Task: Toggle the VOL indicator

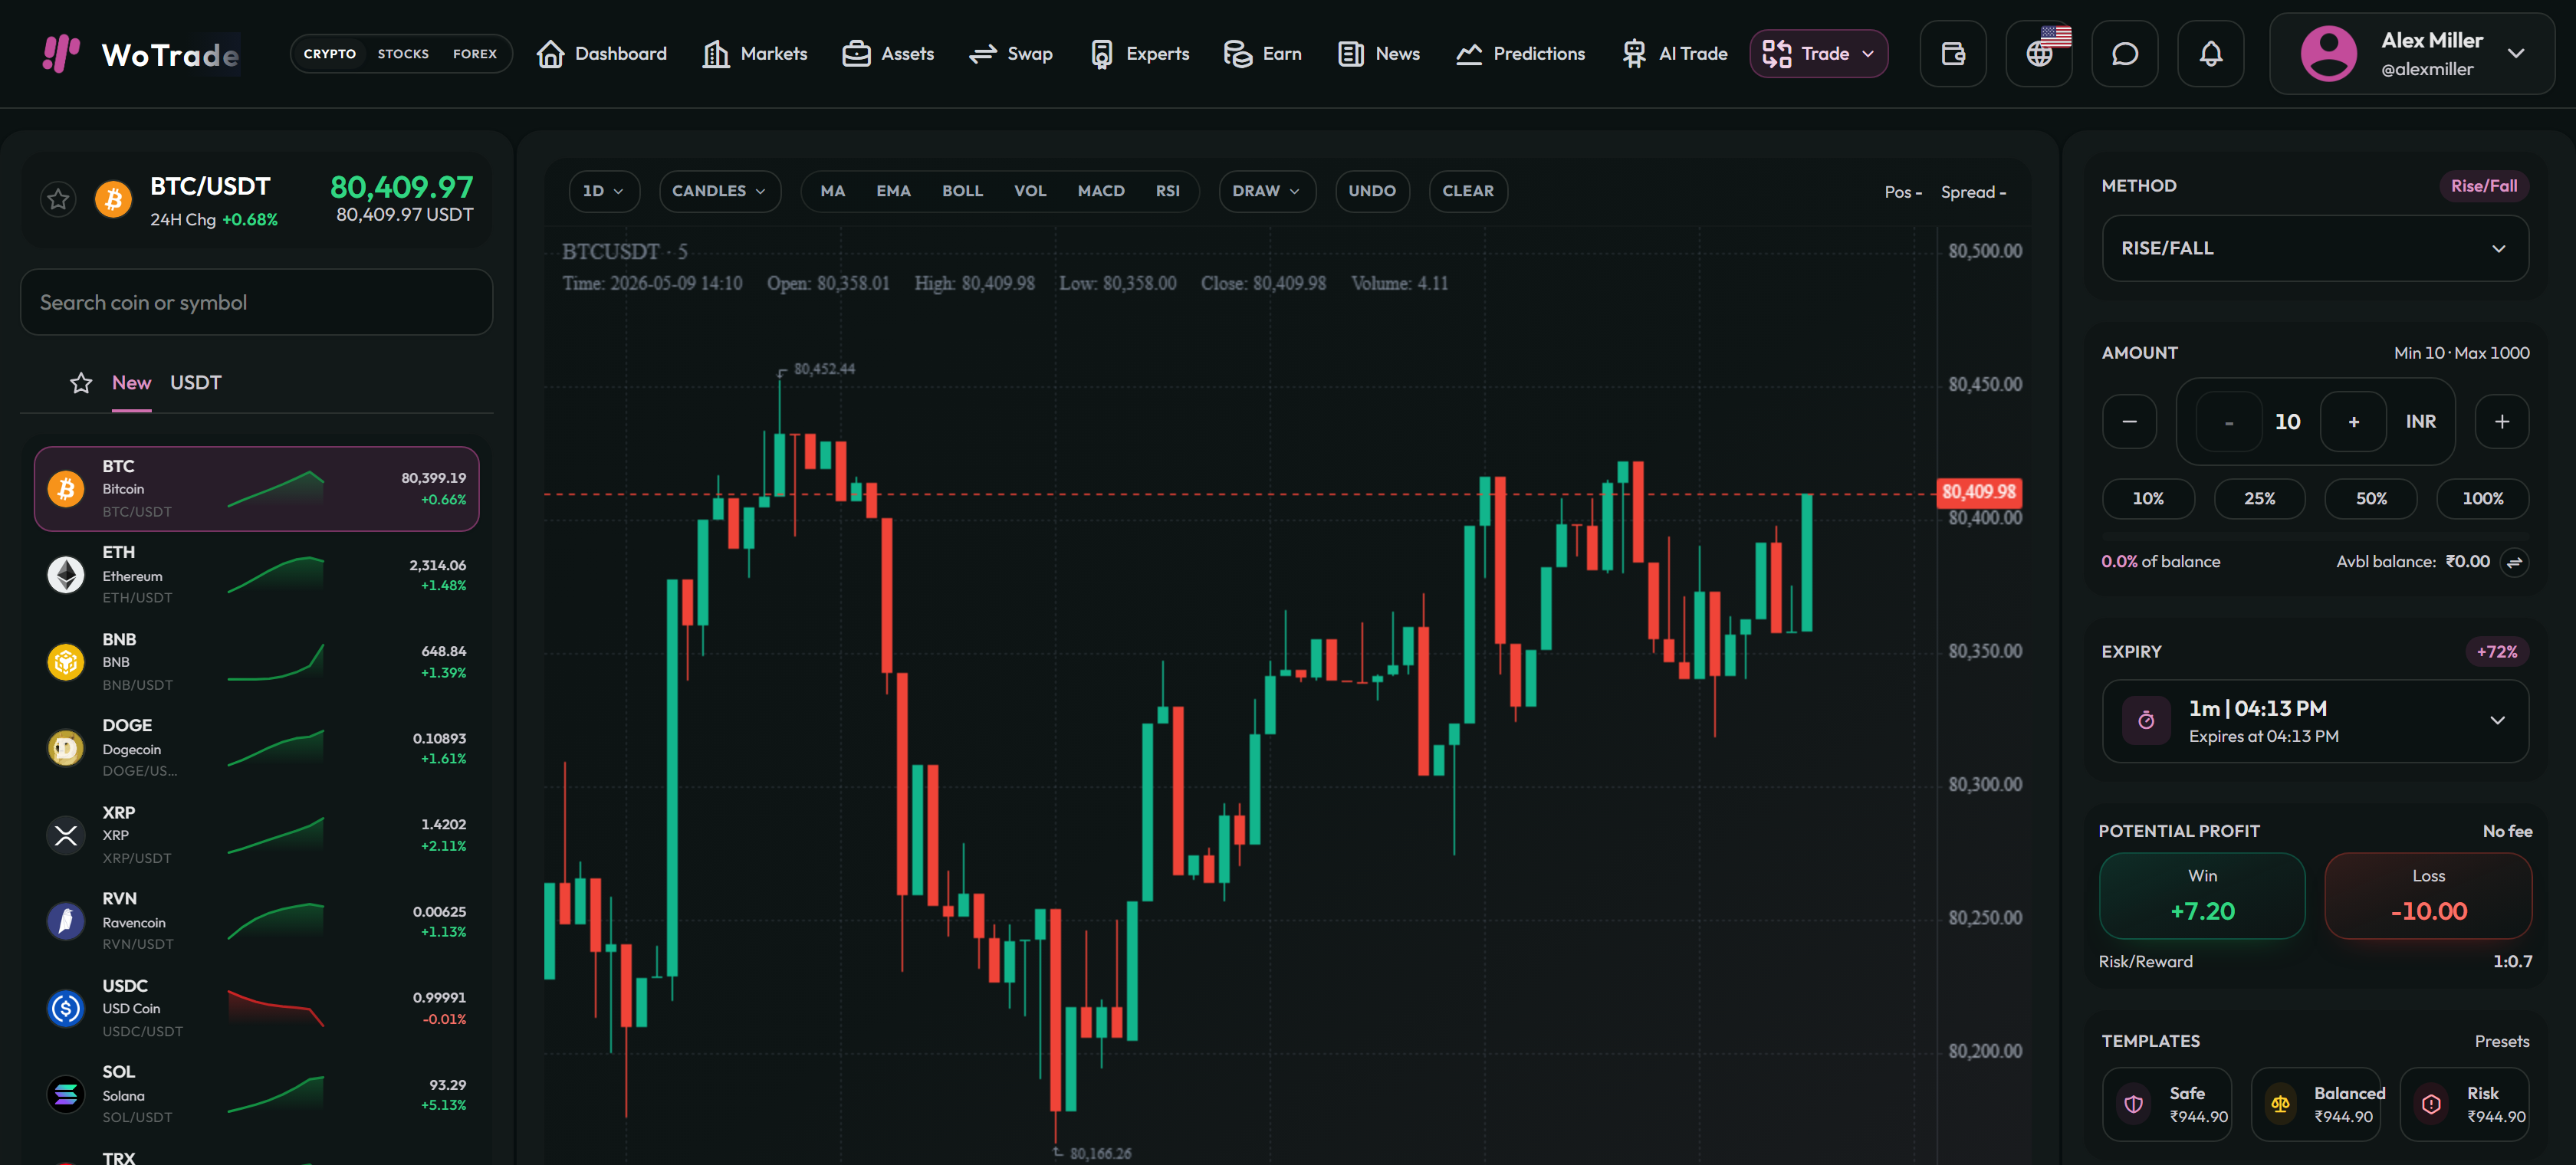Action: coord(1030,191)
